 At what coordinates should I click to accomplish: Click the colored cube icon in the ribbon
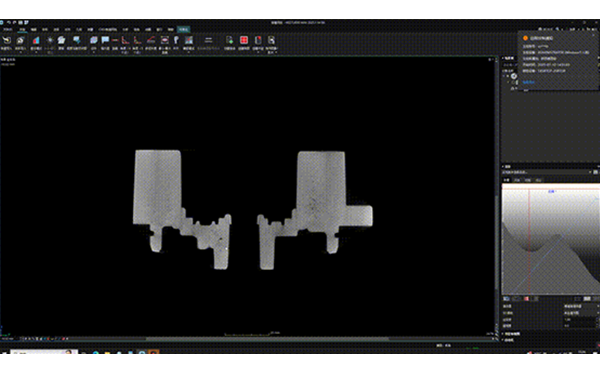point(94,40)
